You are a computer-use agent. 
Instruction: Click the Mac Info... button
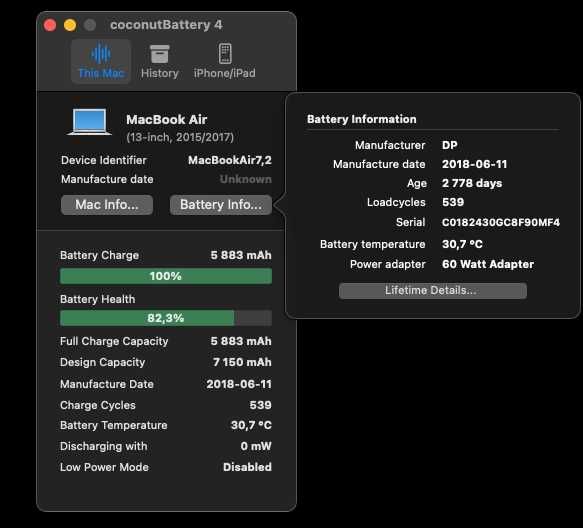(x=107, y=205)
